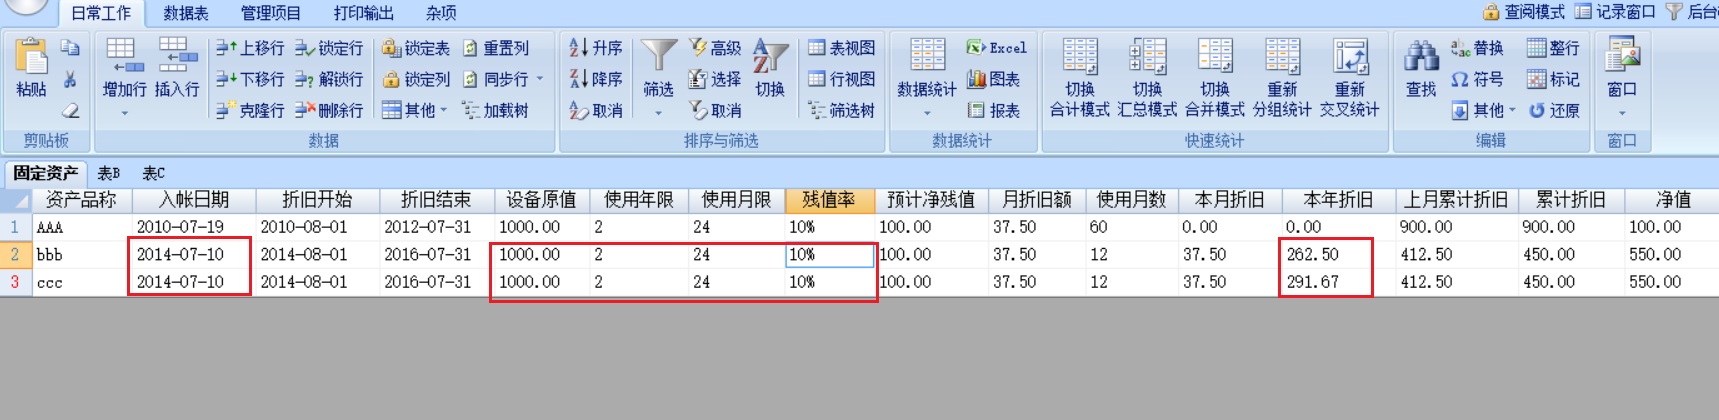Click 切换合计模式 total mode

(1080, 78)
